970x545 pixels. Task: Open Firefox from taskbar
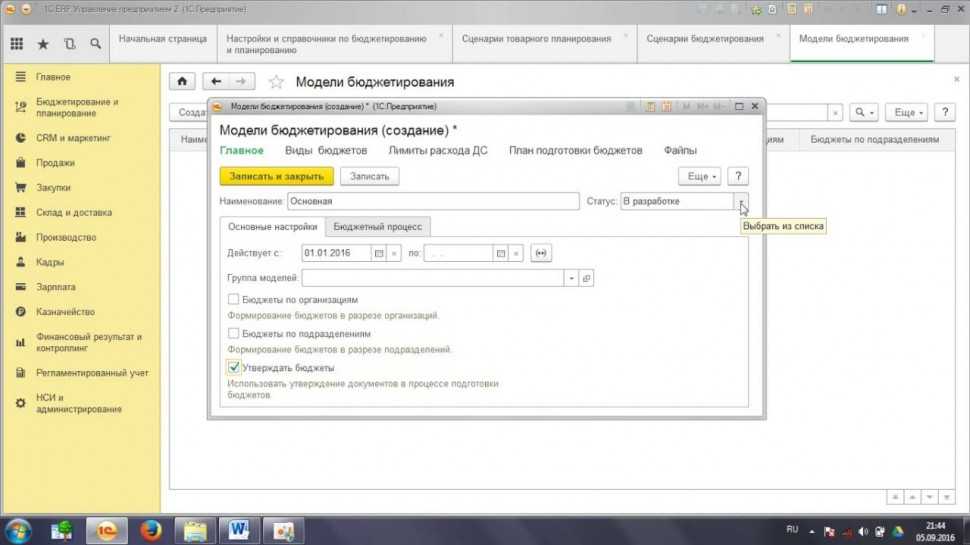[x=150, y=531]
